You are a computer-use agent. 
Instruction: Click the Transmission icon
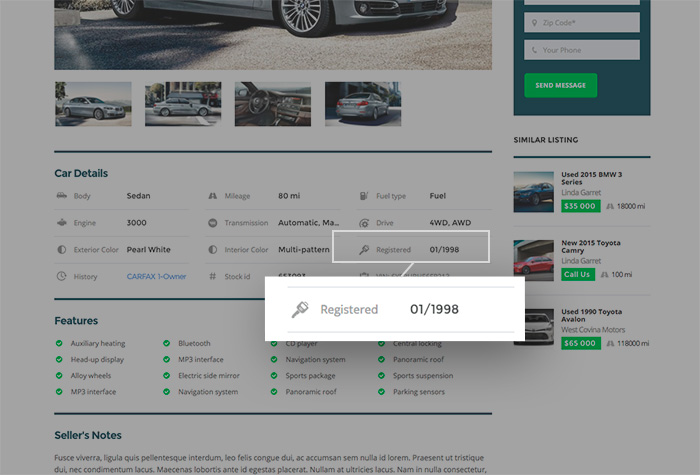(x=212, y=223)
